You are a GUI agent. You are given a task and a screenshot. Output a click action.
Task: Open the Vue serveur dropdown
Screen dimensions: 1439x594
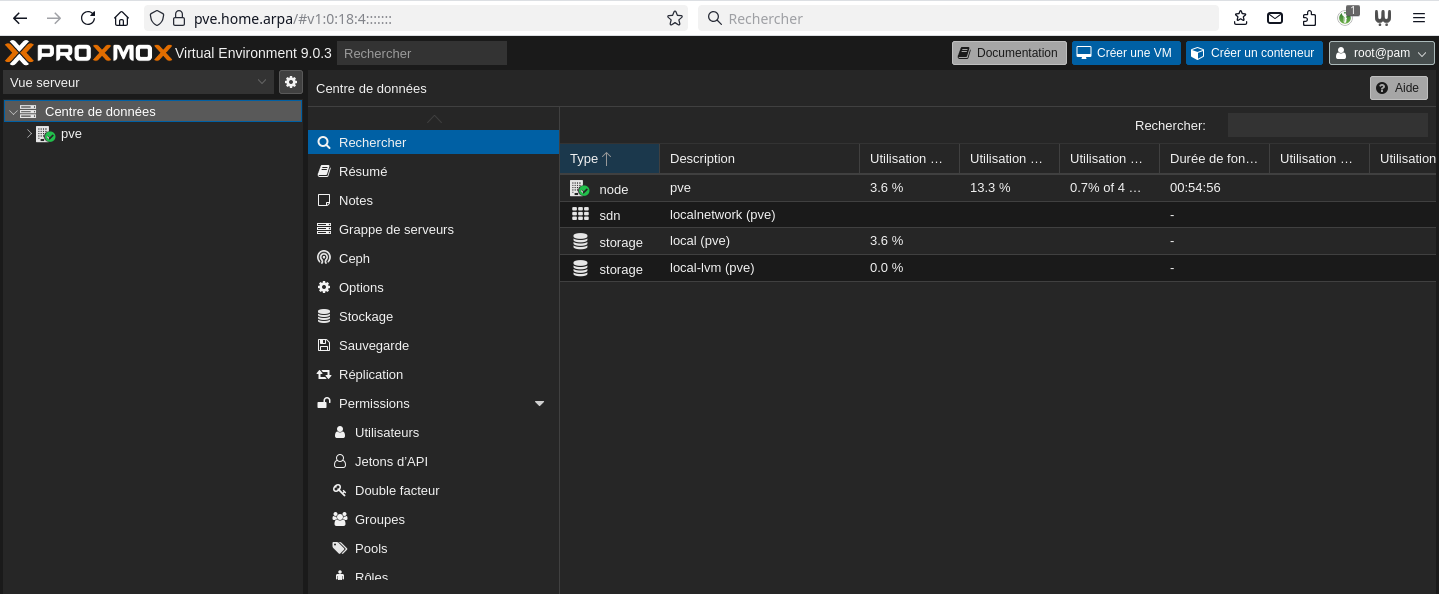[x=139, y=82]
